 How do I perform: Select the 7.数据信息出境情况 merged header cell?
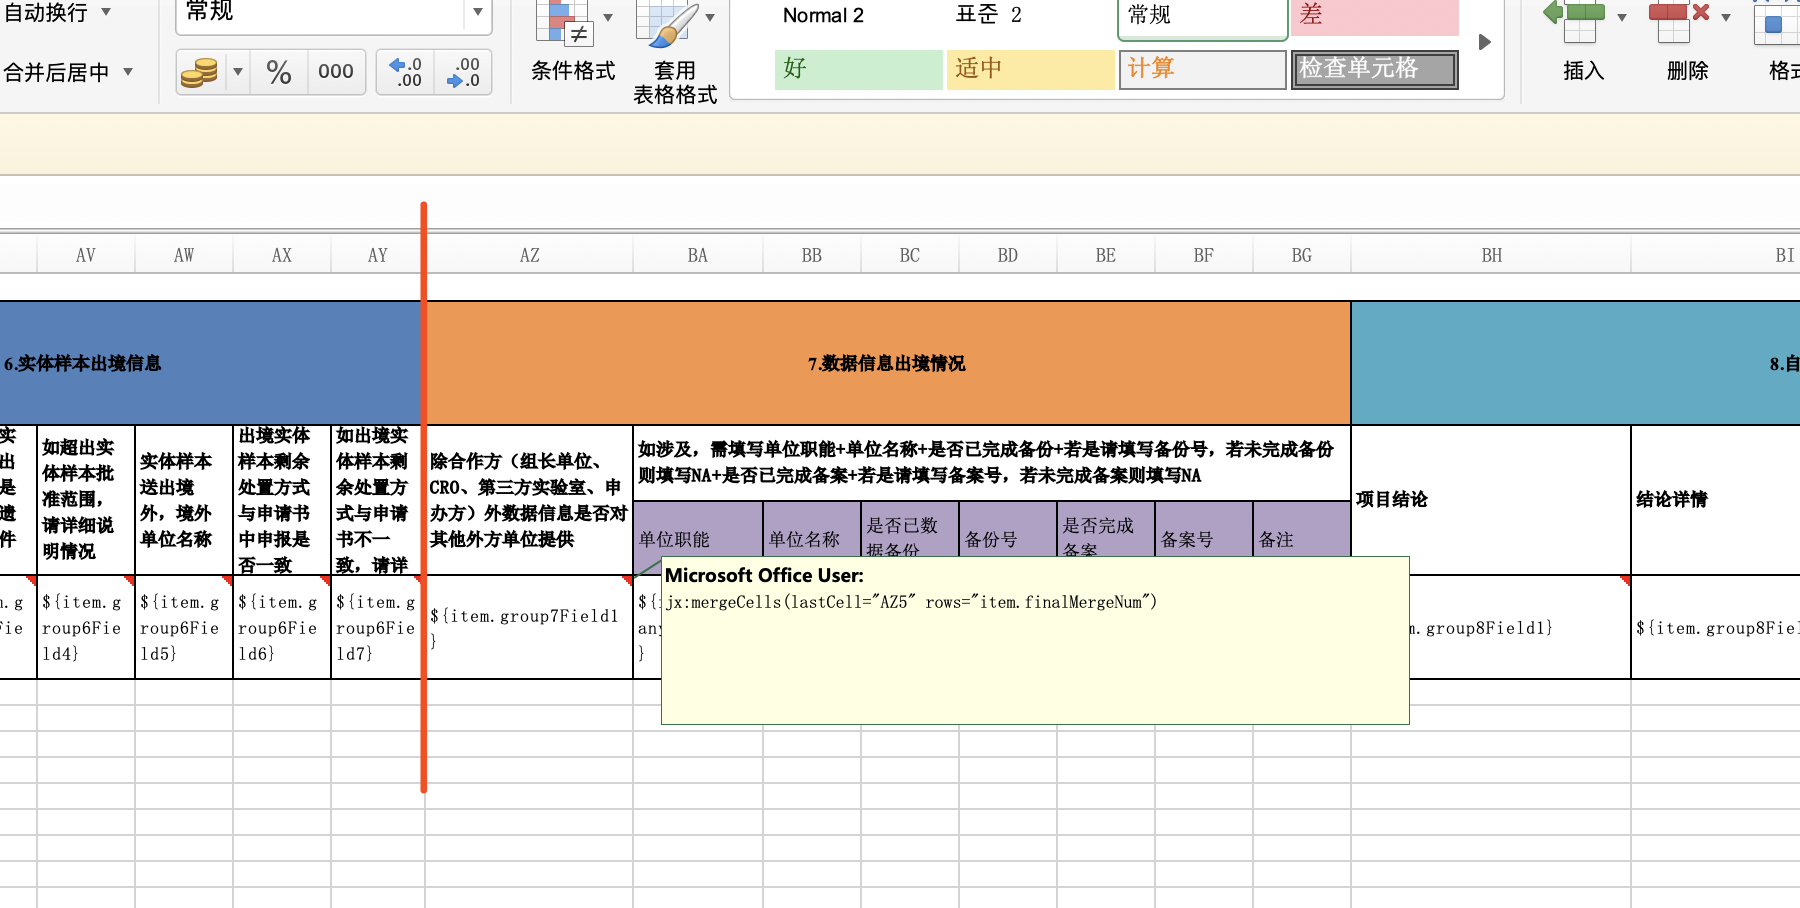click(888, 363)
